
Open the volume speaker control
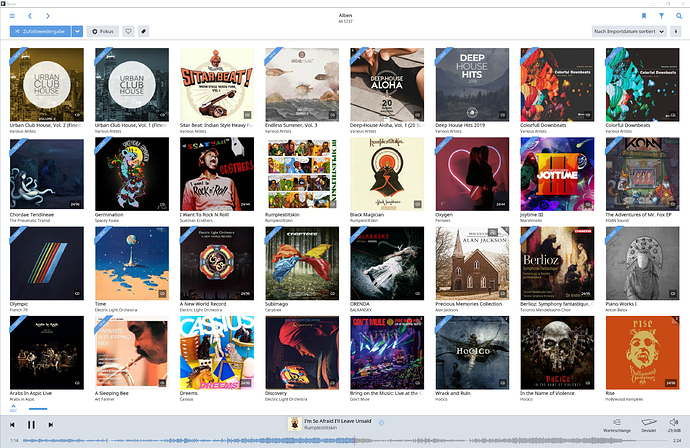tap(674, 425)
